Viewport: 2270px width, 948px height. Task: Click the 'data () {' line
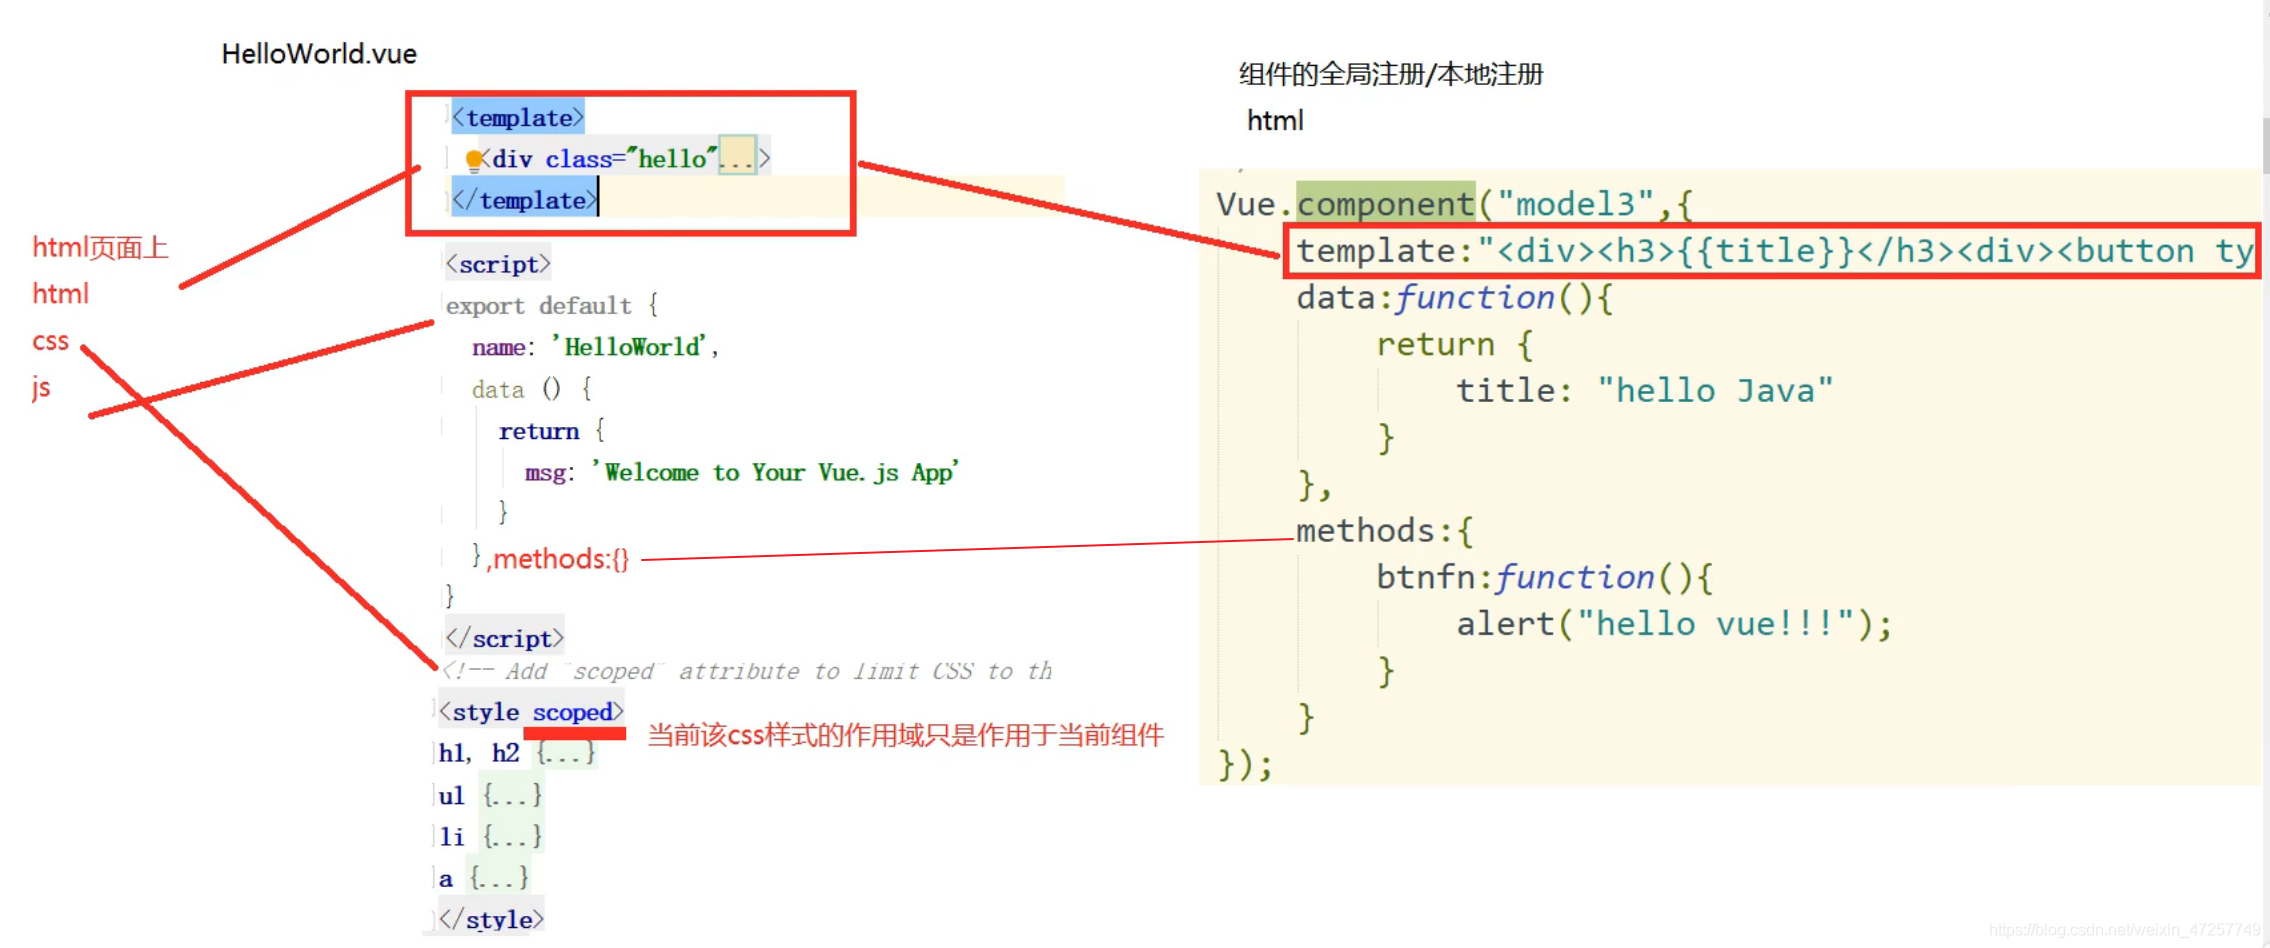click(x=532, y=389)
